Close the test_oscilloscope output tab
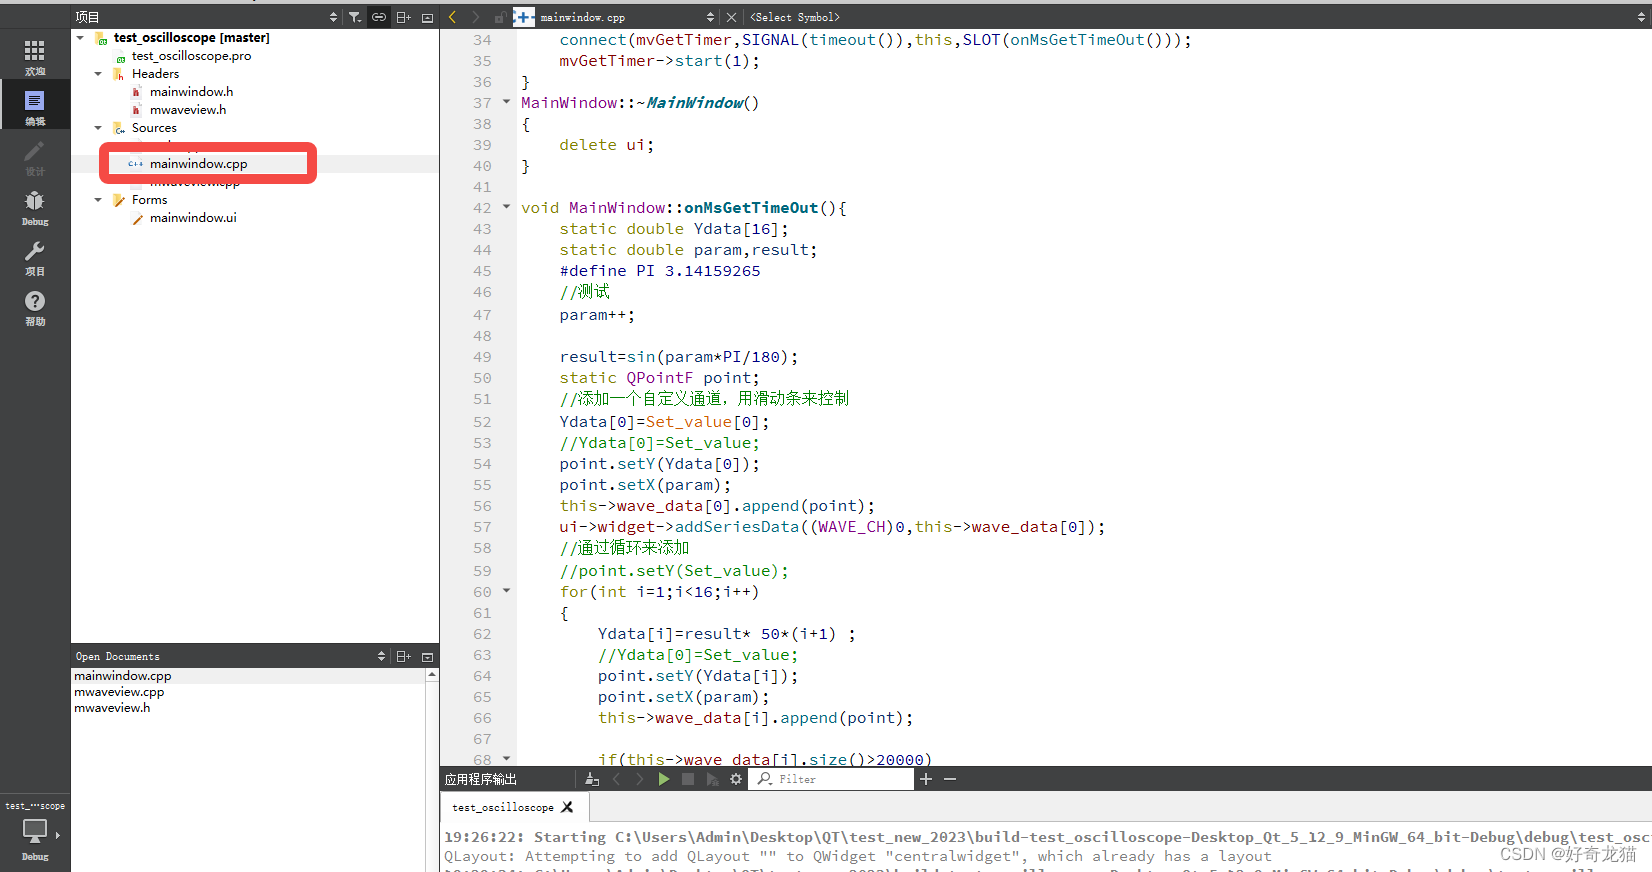The image size is (1652, 872). (x=568, y=807)
